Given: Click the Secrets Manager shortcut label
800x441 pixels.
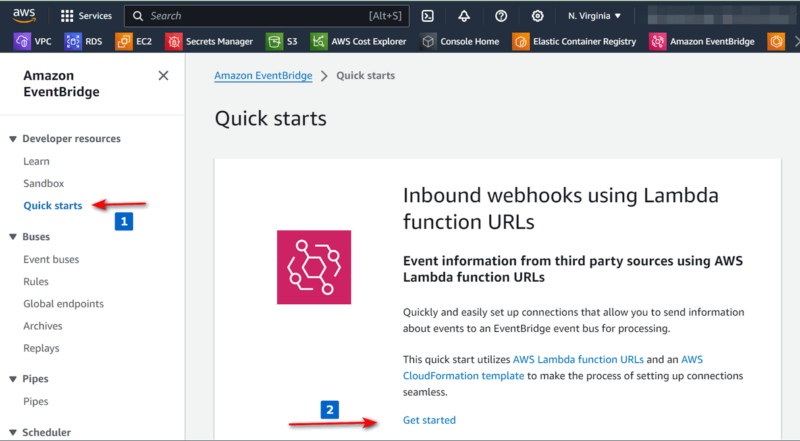Looking at the screenshot, I should point(219,41).
